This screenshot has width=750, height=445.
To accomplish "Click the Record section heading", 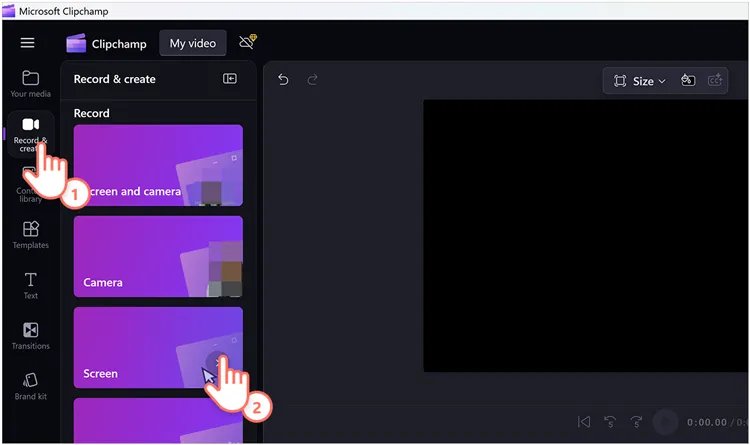I will click(x=91, y=113).
